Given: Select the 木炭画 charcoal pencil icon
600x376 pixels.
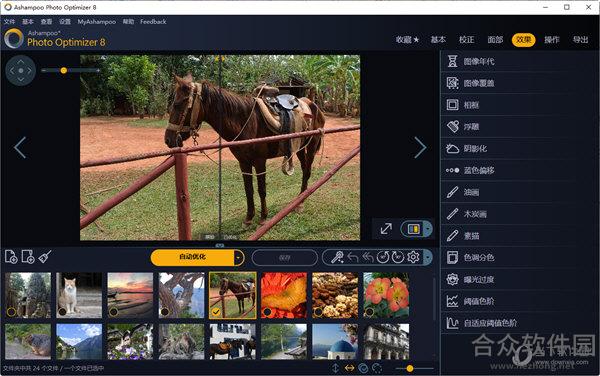Looking at the screenshot, I should [452, 214].
